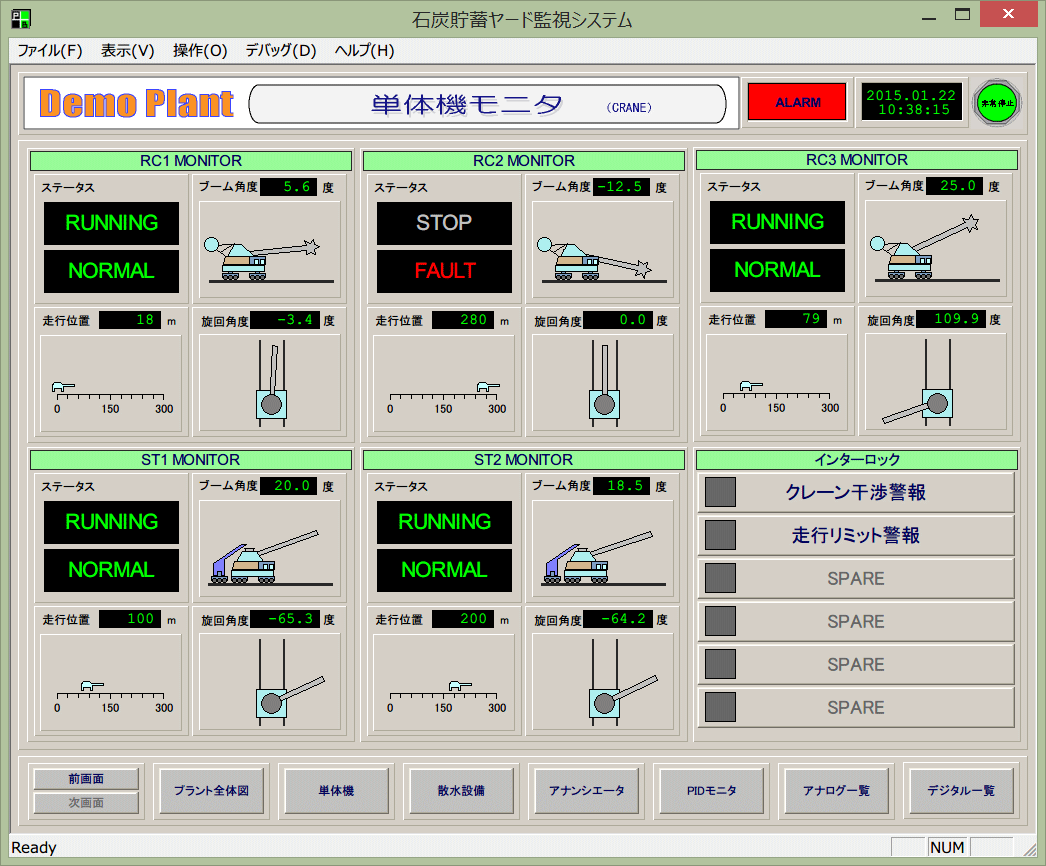Click RC3 slewing angle top-view icon
This screenshot has width=1046, height=866.
918,383
